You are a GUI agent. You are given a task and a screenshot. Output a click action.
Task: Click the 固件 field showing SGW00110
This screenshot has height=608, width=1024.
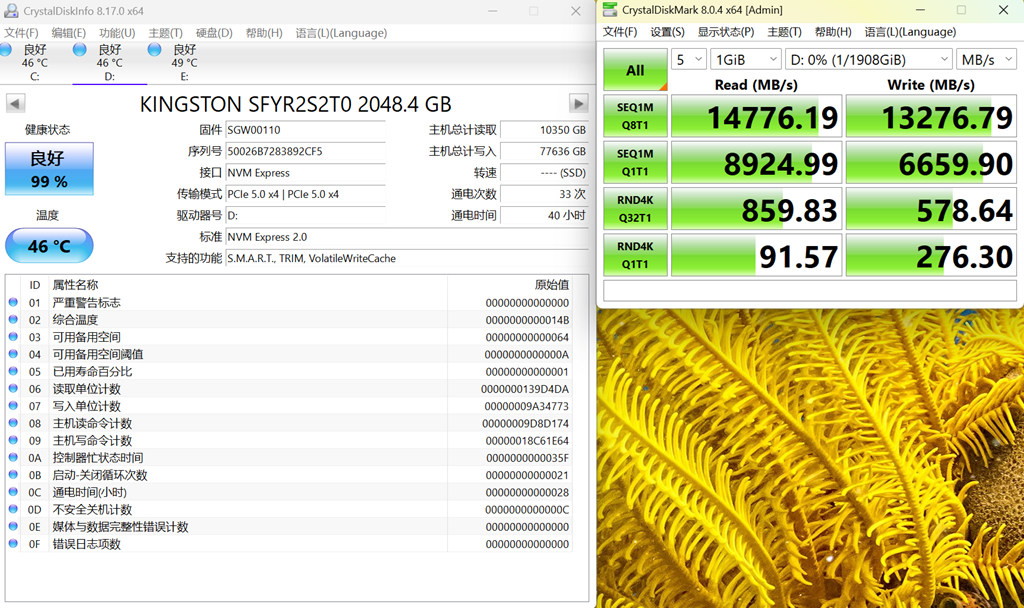click(x=305, y=130)
